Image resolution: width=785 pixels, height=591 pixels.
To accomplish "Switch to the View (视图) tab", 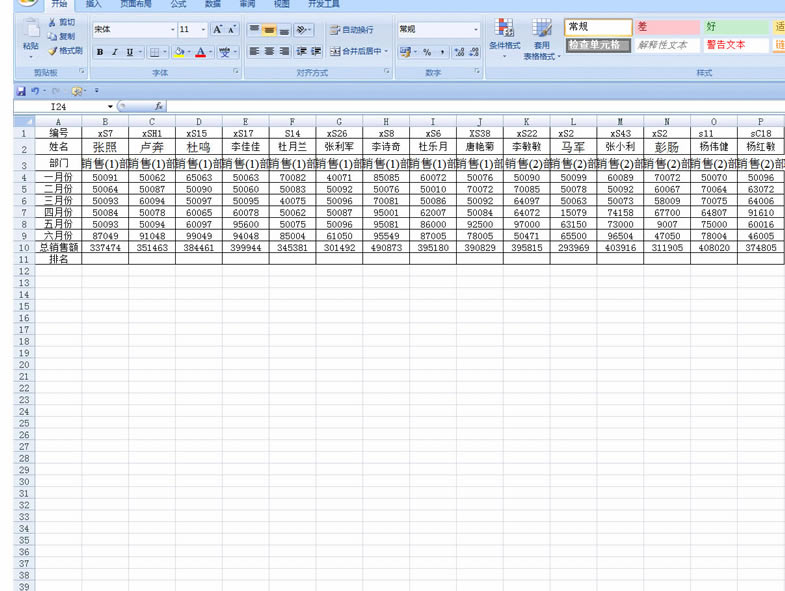I will pos(282,4).
